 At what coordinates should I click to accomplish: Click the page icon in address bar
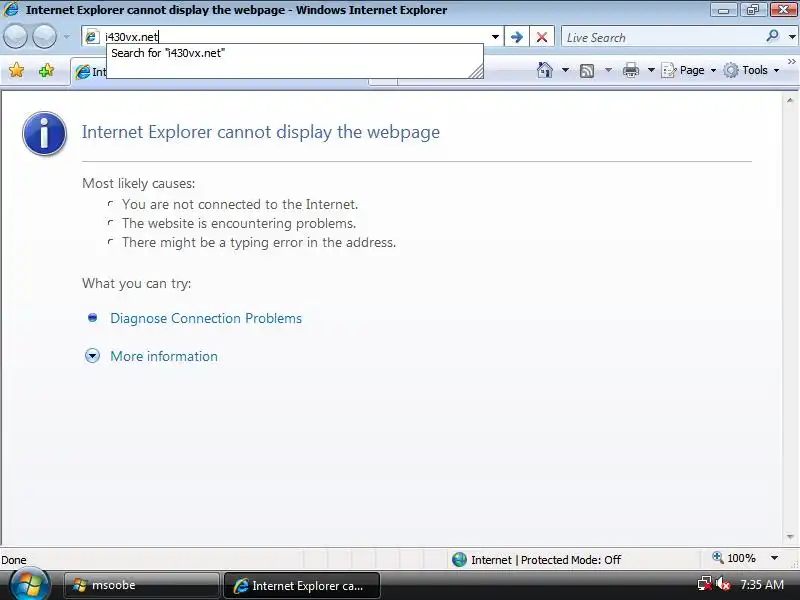pyautogui.click(x=92, y=37)
